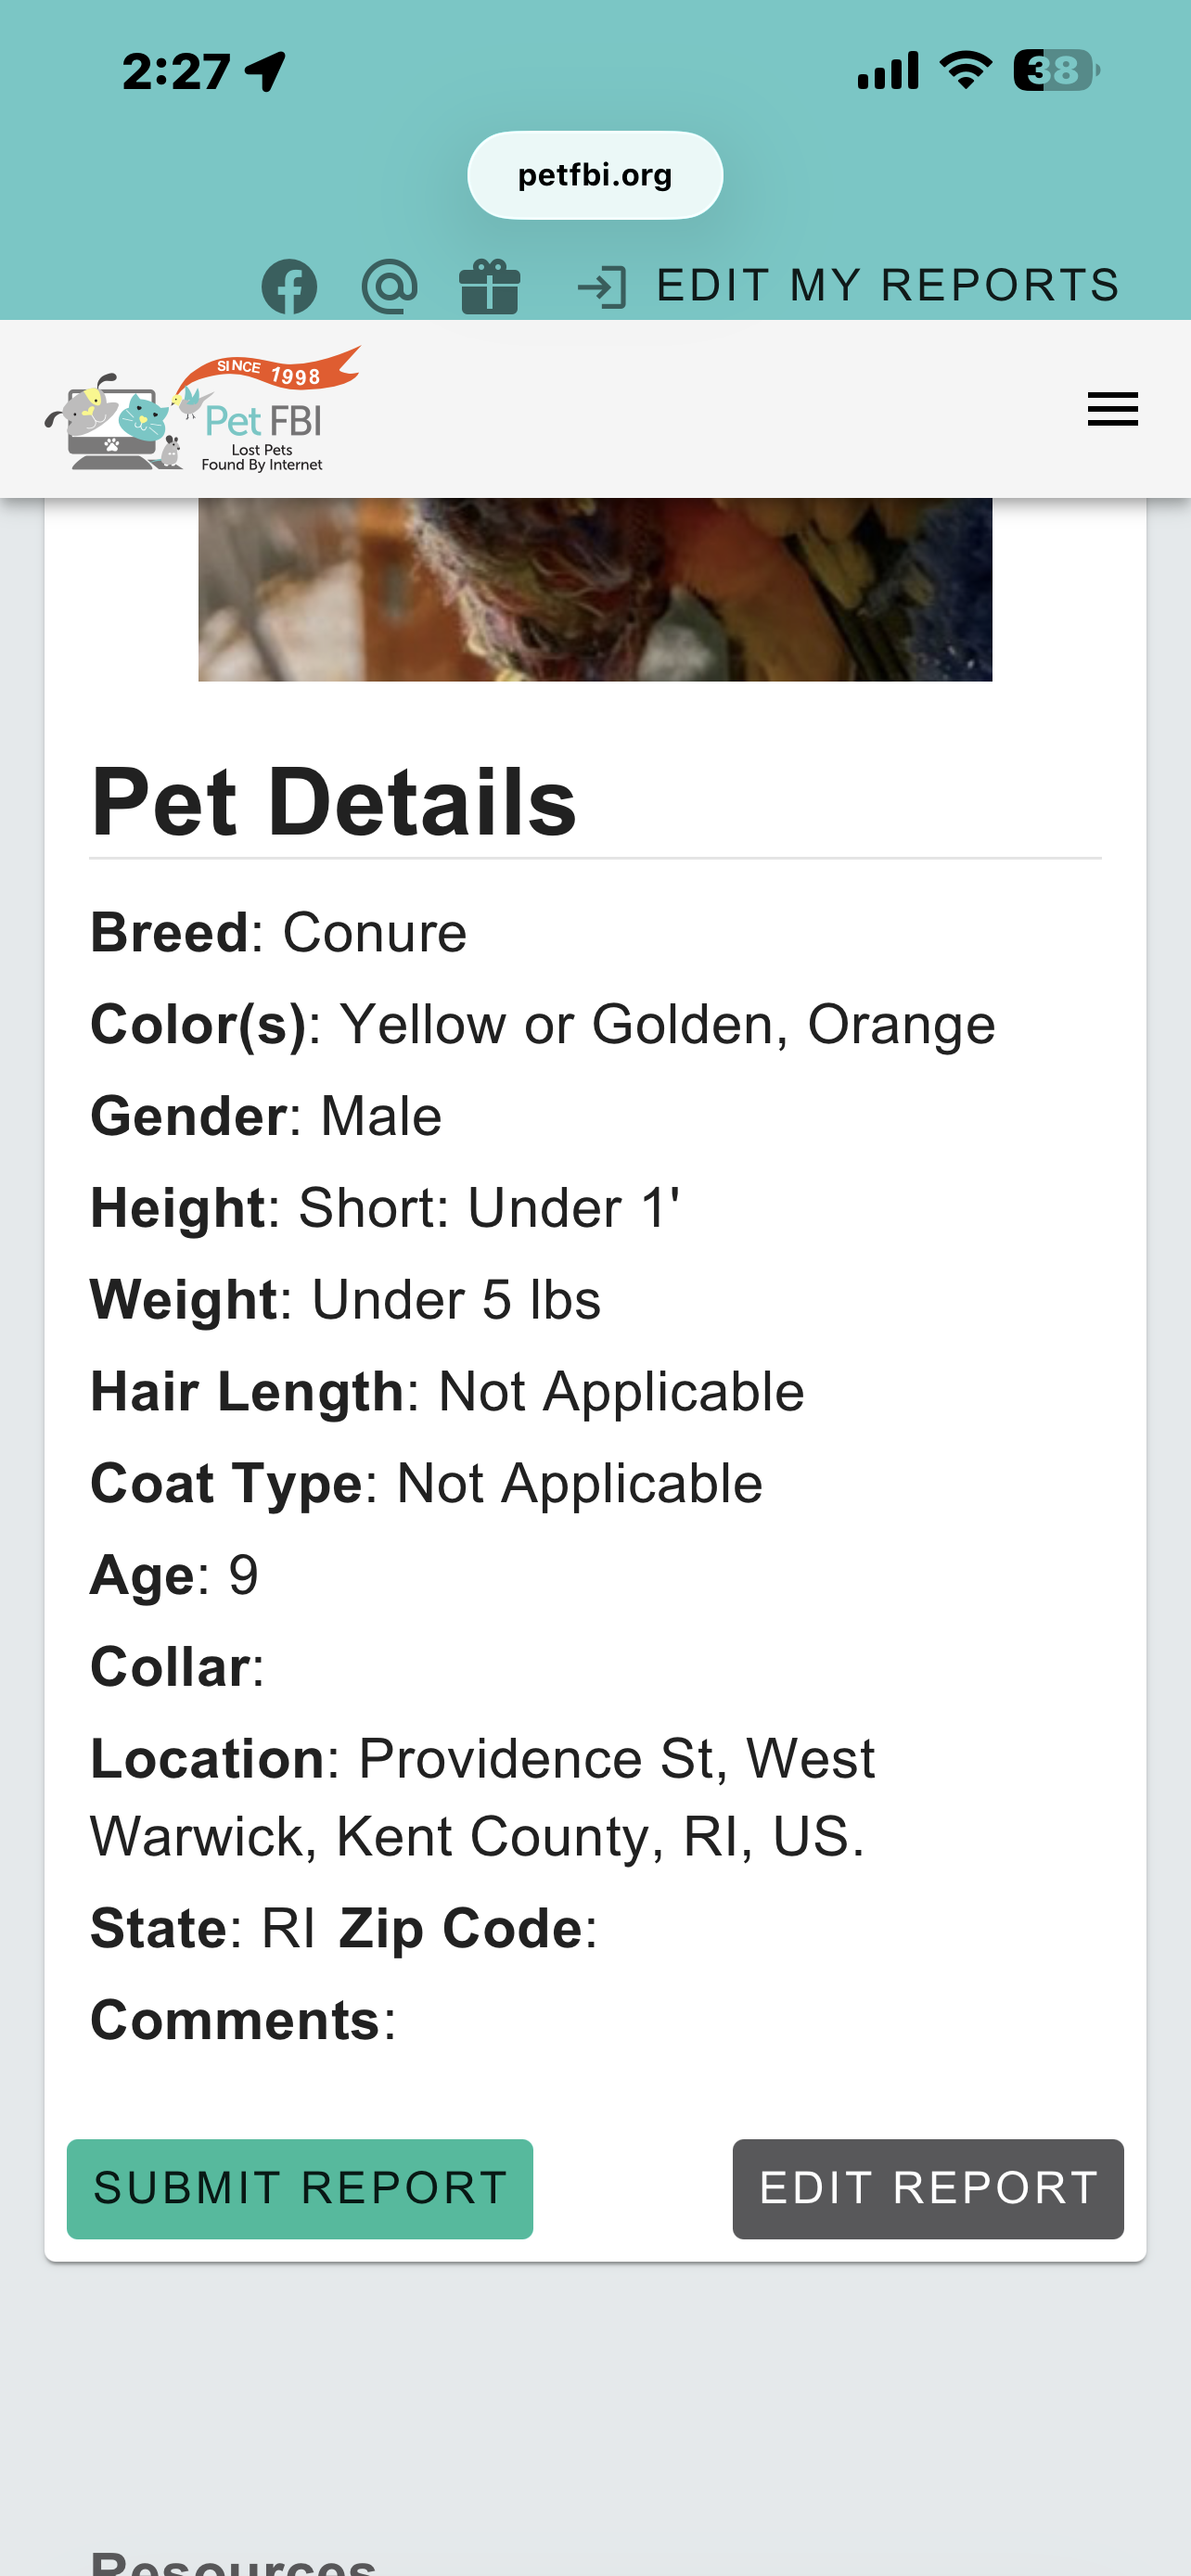Tap the Providence St location text
Screen dimensions: 1191x2576
pos(482,1797)
